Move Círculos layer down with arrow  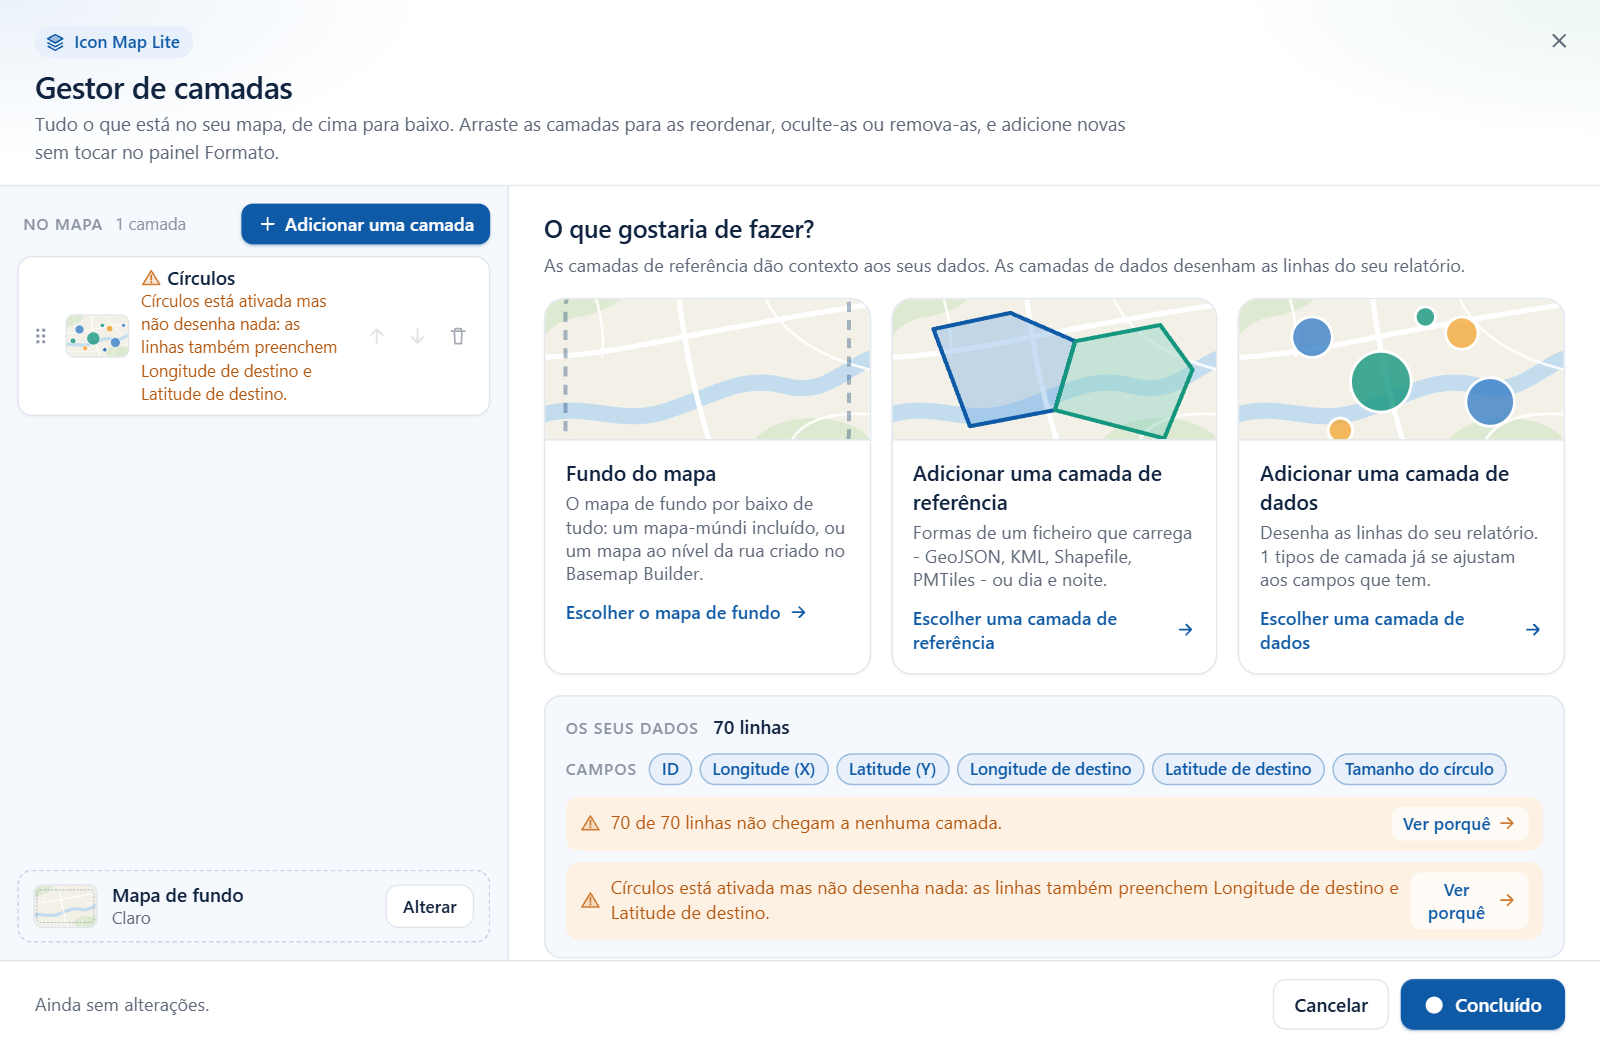click(x=418, y=336)
